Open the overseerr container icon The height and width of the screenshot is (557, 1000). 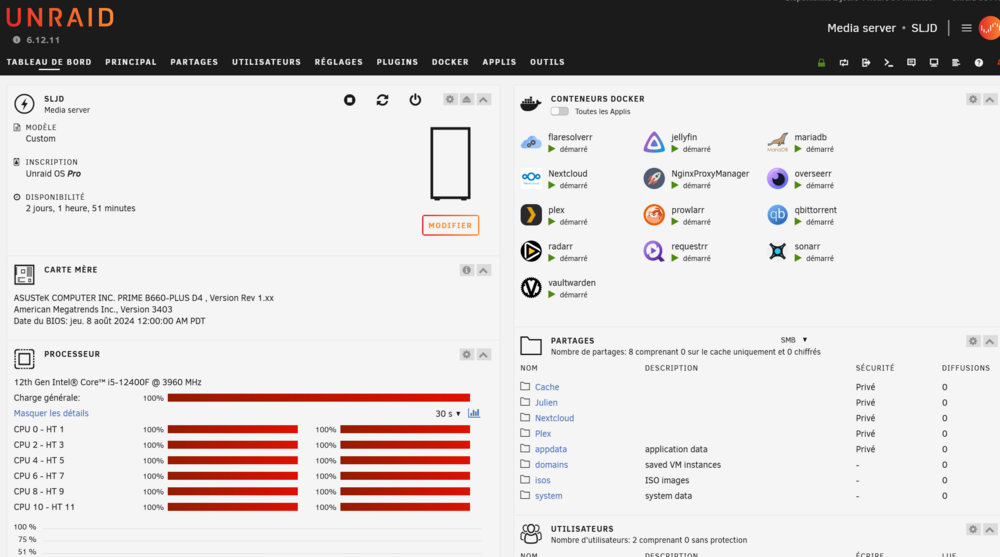pyautogui.click(x=777, y=179)
